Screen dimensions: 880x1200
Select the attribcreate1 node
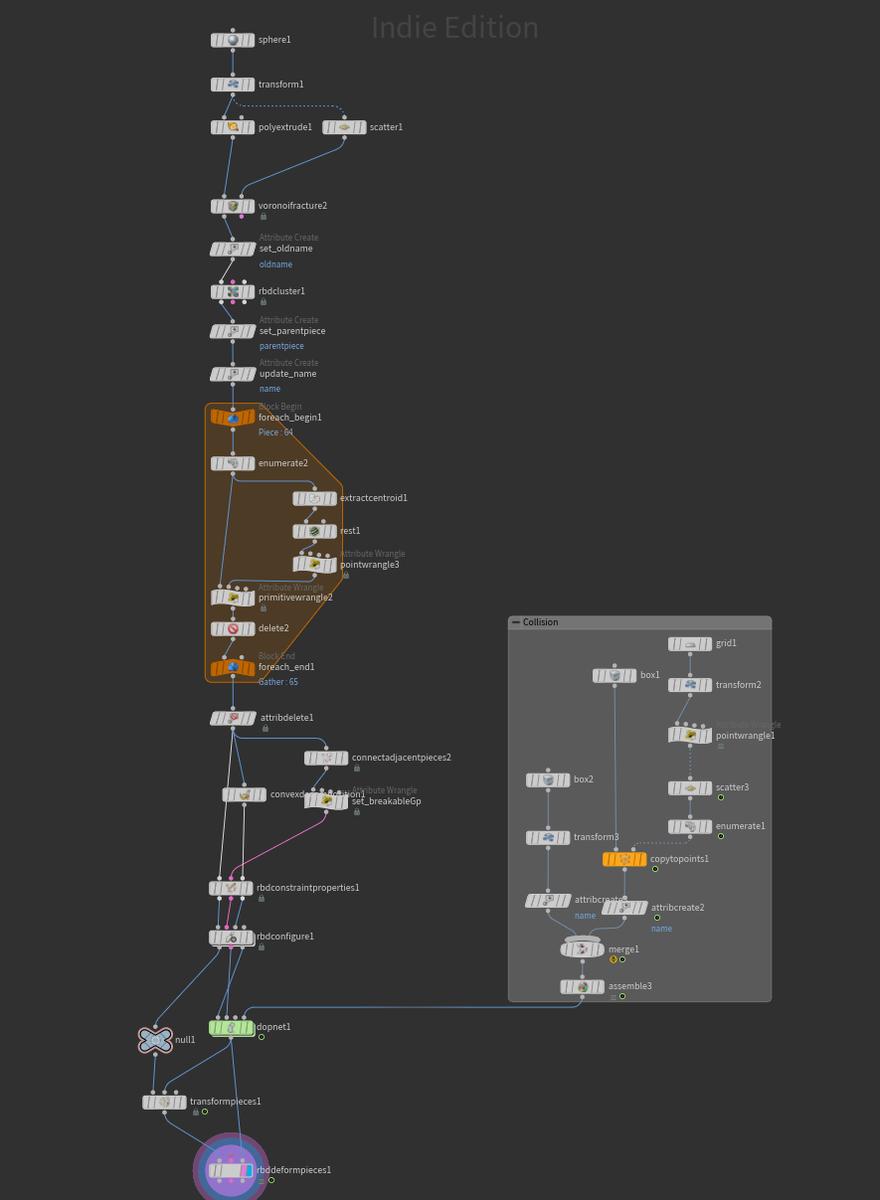point(548,901)
